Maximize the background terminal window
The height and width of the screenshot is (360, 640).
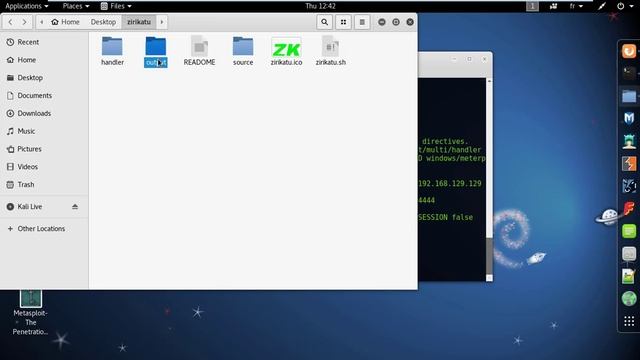point(469,59)
